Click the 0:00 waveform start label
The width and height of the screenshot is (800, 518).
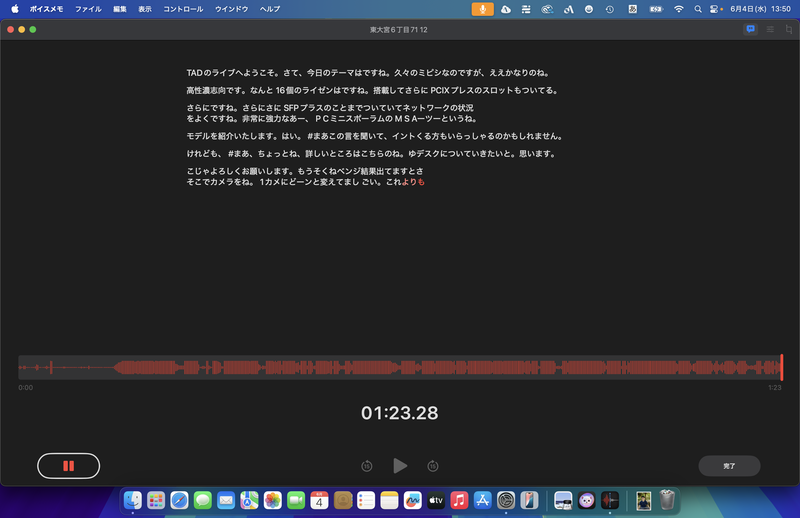[26, 387]
